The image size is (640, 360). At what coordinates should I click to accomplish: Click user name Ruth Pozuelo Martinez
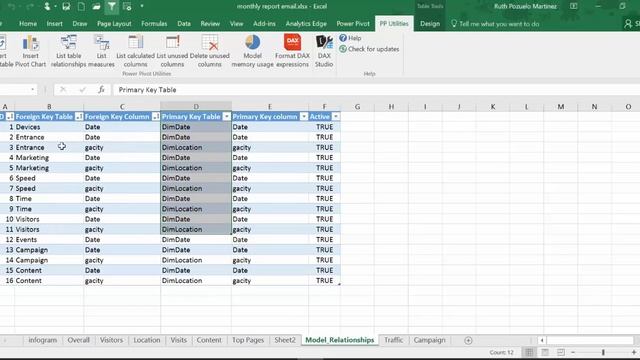click(x=525, y=6)
